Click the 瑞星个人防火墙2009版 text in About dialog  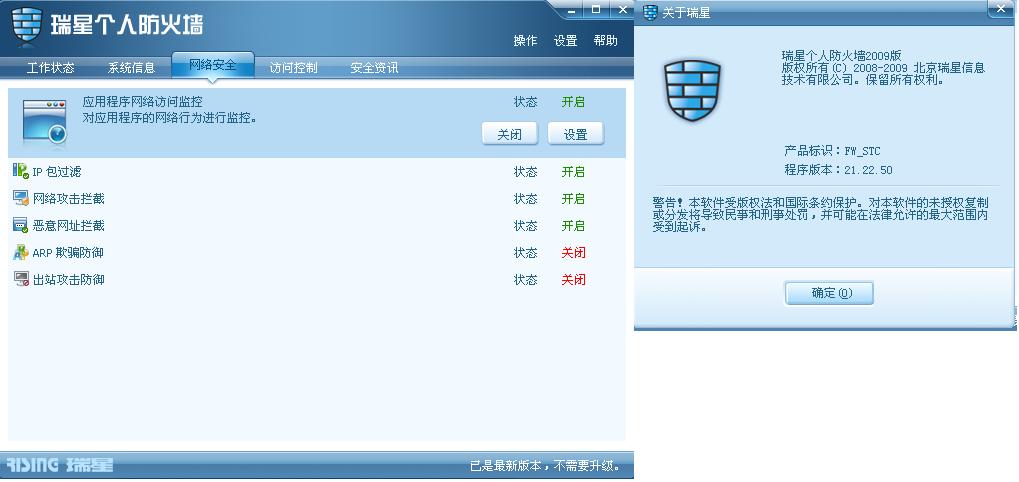point(842,56)
